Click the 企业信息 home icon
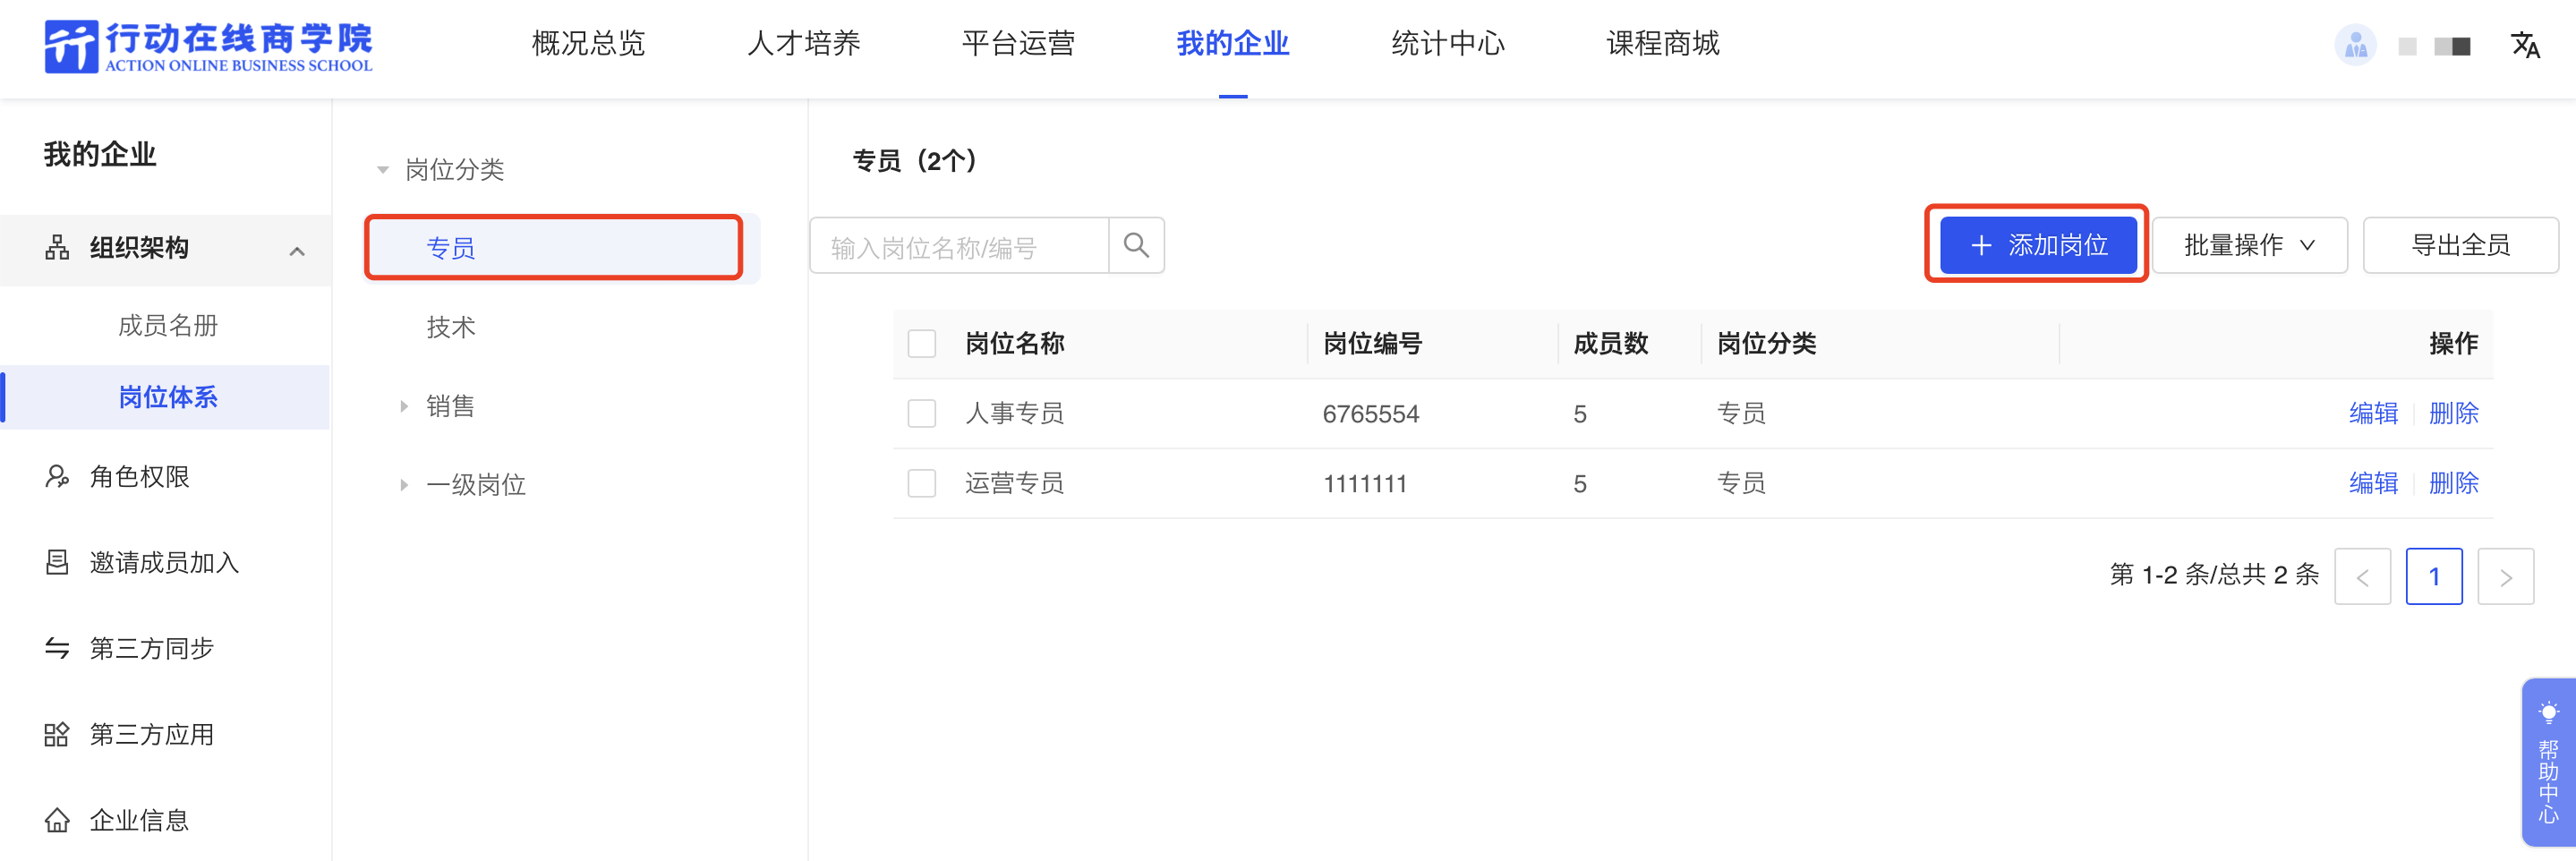This screenshot has width=2576, height=861. pyautogui.click(x=57, y=820)
